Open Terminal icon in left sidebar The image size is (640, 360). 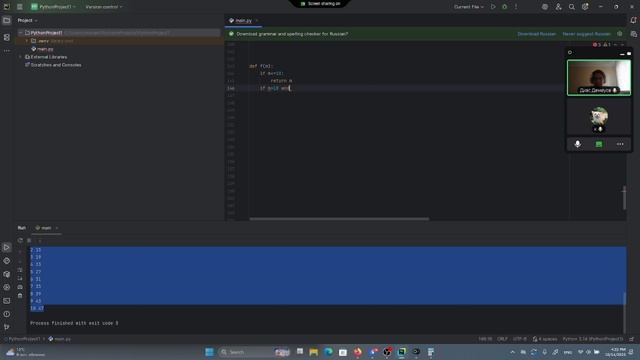(x=7, y=301)
